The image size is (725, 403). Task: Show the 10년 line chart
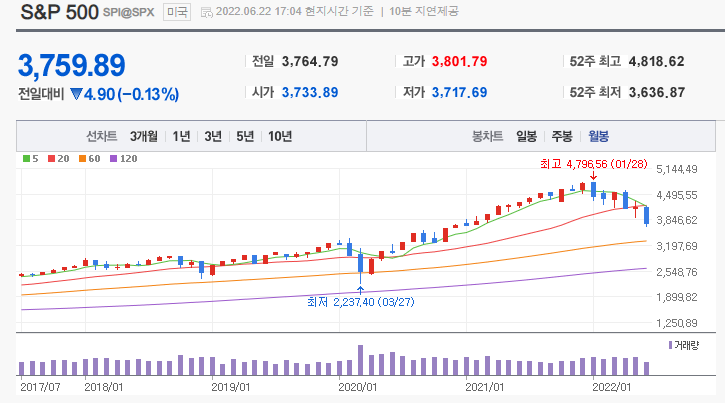click(x=280, y=136)
